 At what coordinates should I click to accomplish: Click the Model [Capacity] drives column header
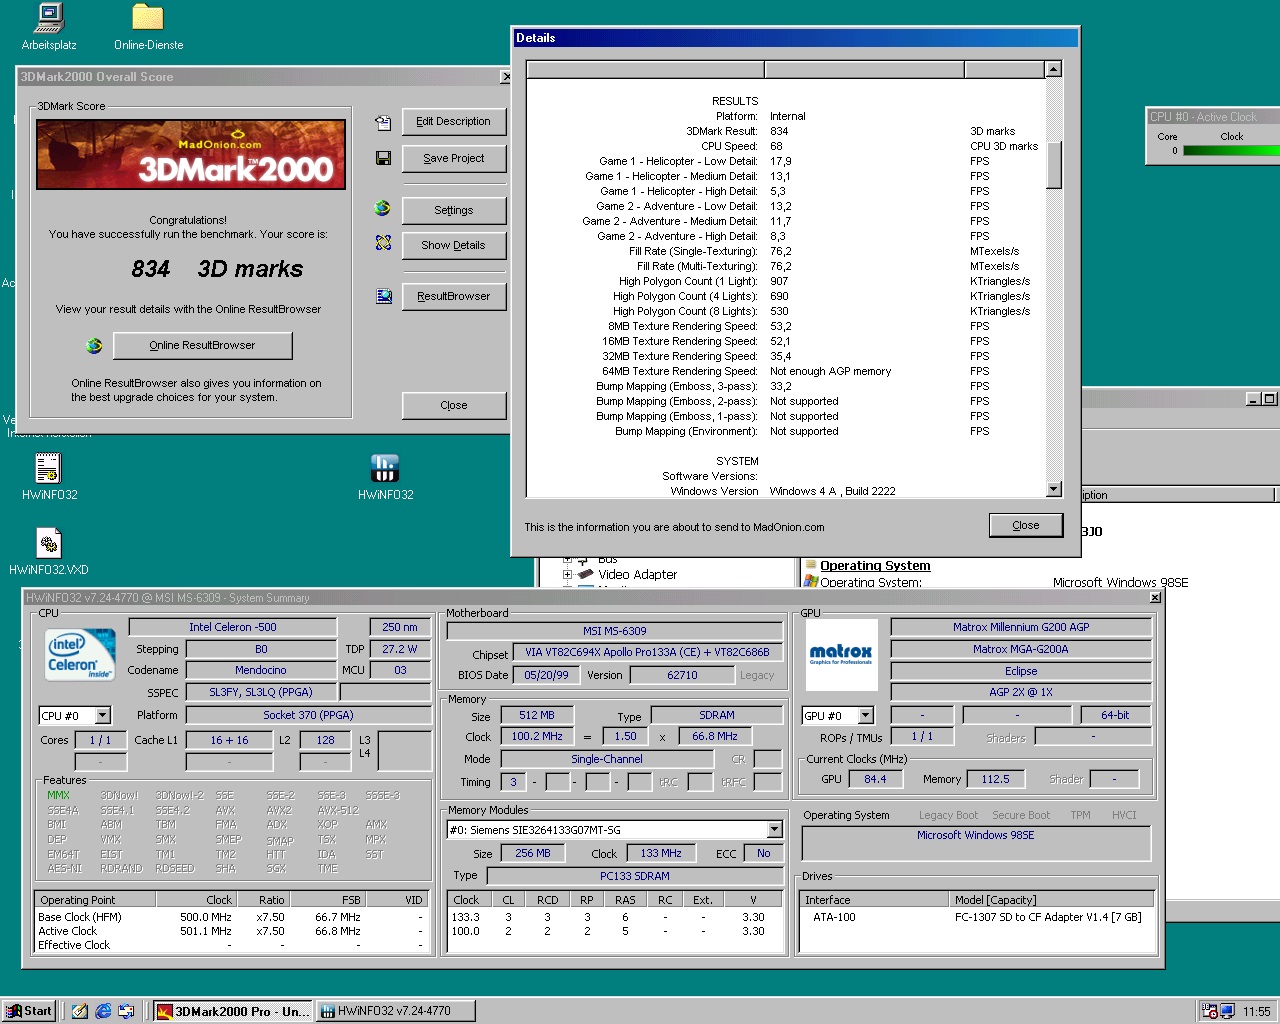pos(1051,900)
